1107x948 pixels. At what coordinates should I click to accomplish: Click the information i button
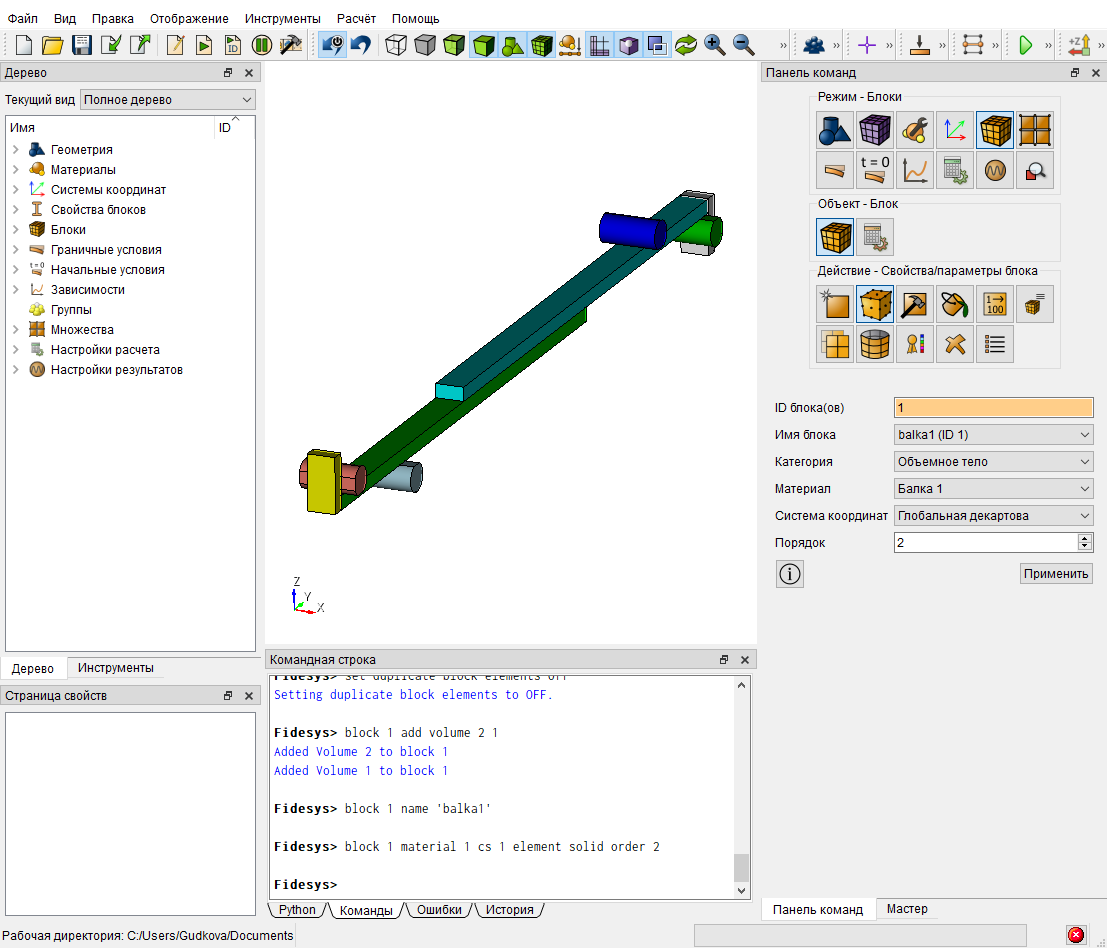coord(789,574)
